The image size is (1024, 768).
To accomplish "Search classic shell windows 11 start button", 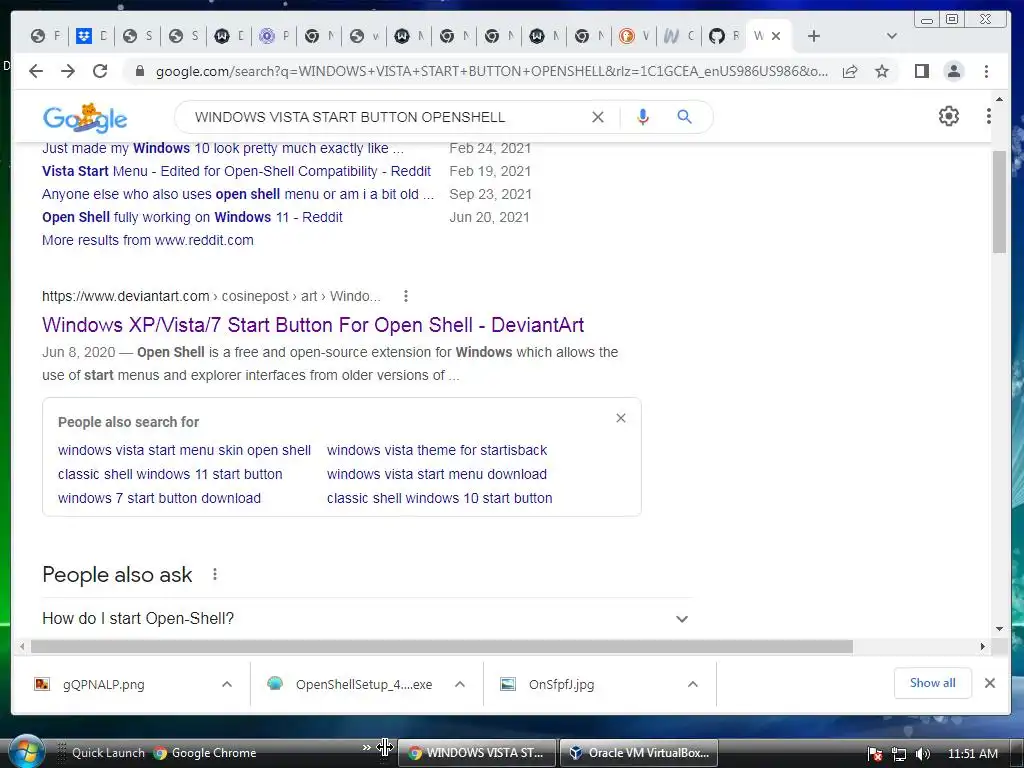I will pyautogui.click(x=170, y=474).
